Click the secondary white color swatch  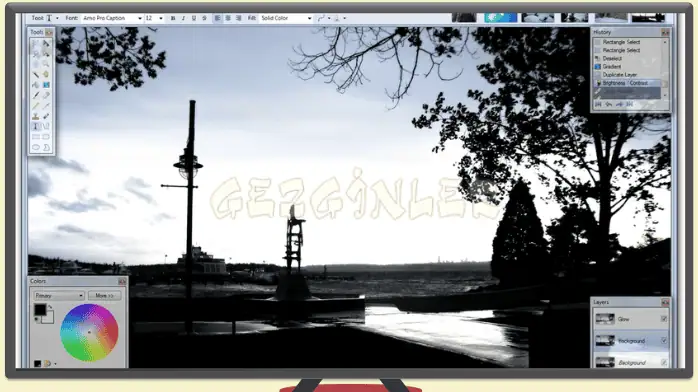(49, 318)
